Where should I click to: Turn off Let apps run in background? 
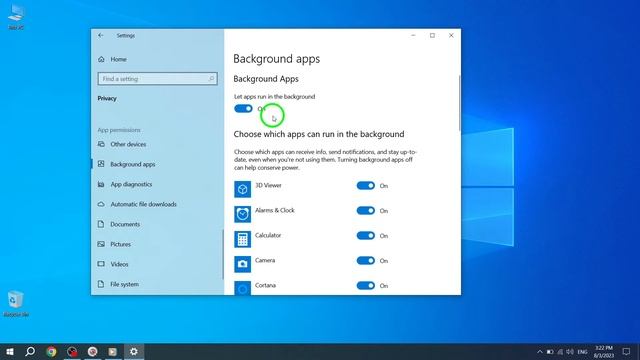pos(243,109)
